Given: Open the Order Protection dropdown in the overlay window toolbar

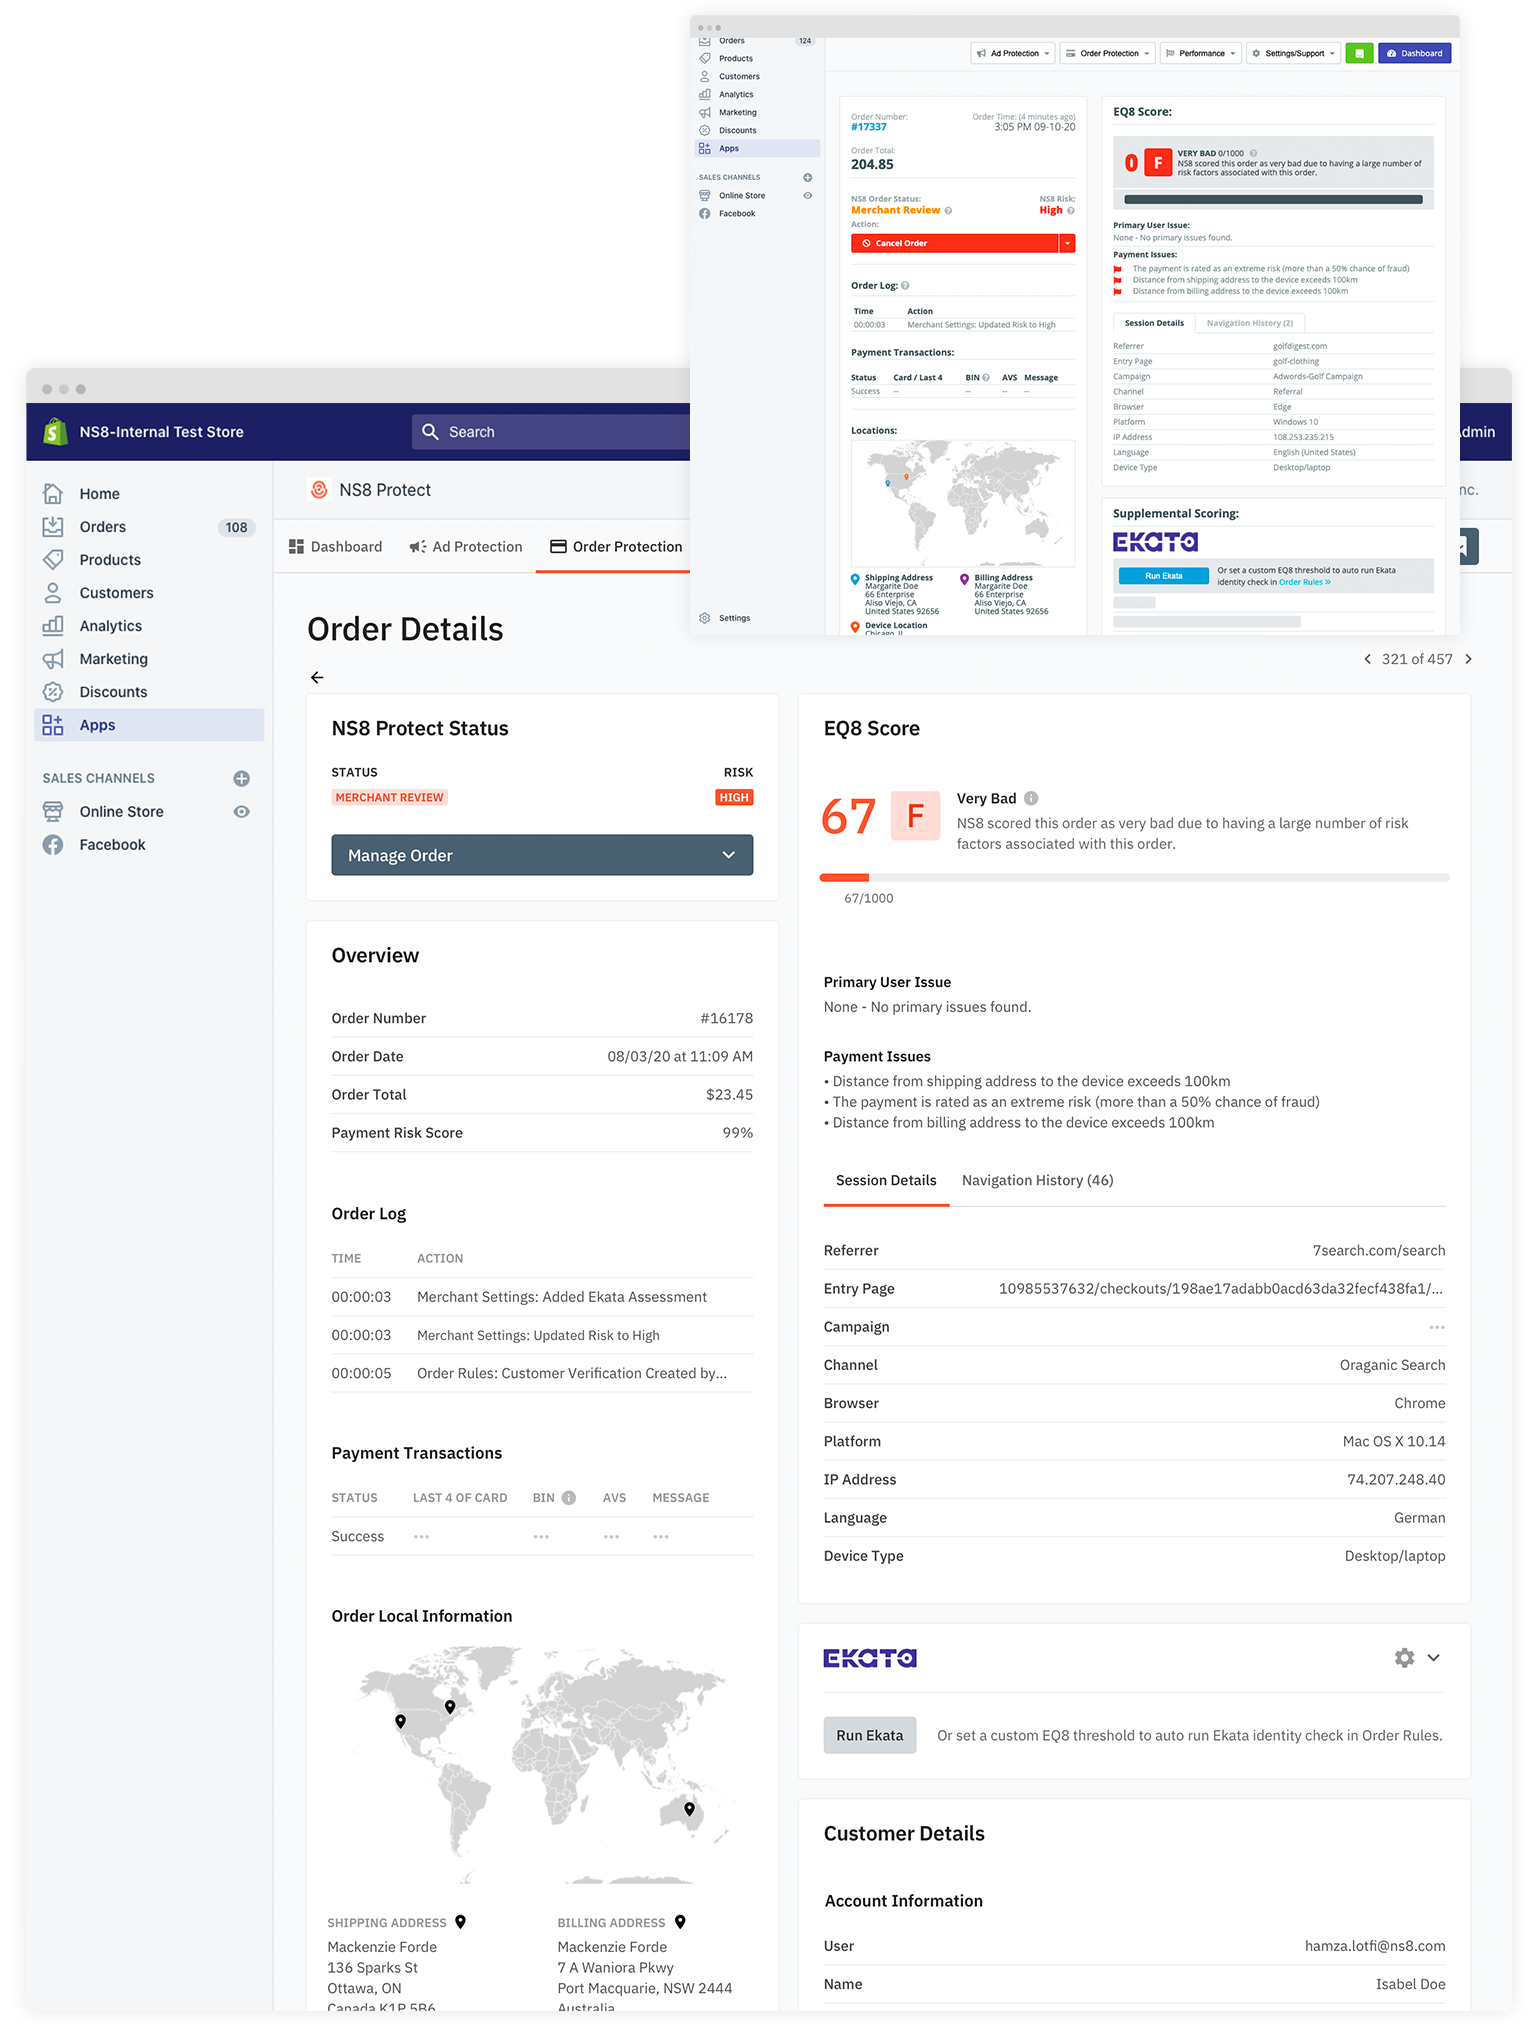Looking at the screenshot, I should point(1107,53).
